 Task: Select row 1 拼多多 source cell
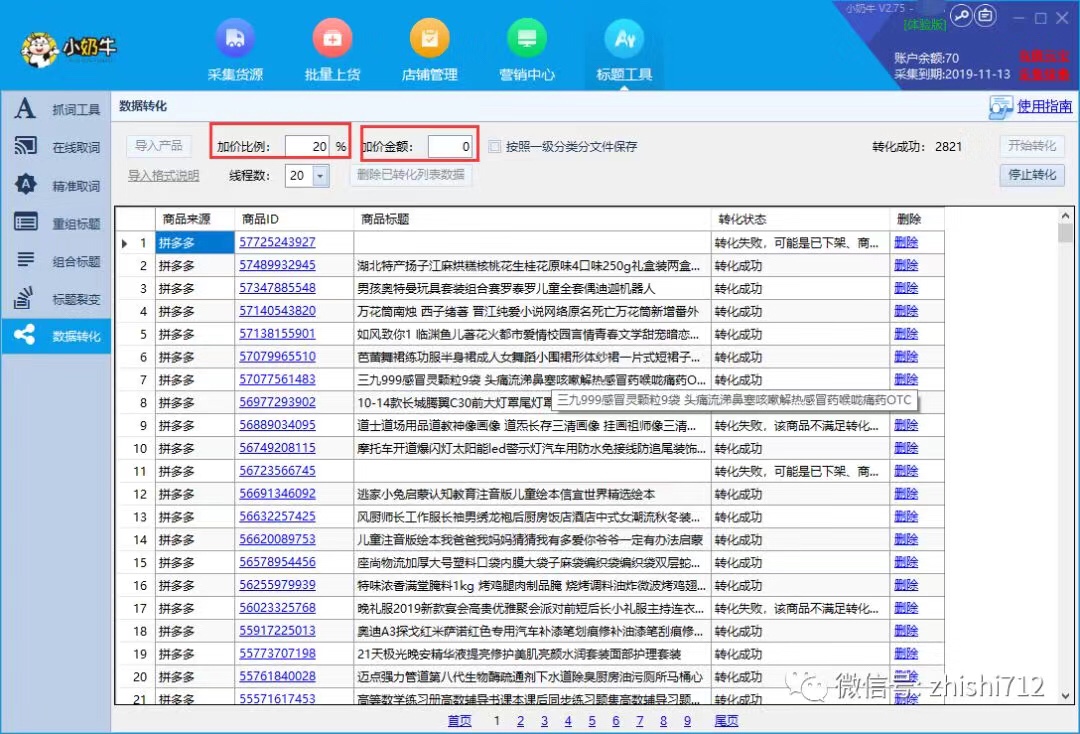point(195,242)
